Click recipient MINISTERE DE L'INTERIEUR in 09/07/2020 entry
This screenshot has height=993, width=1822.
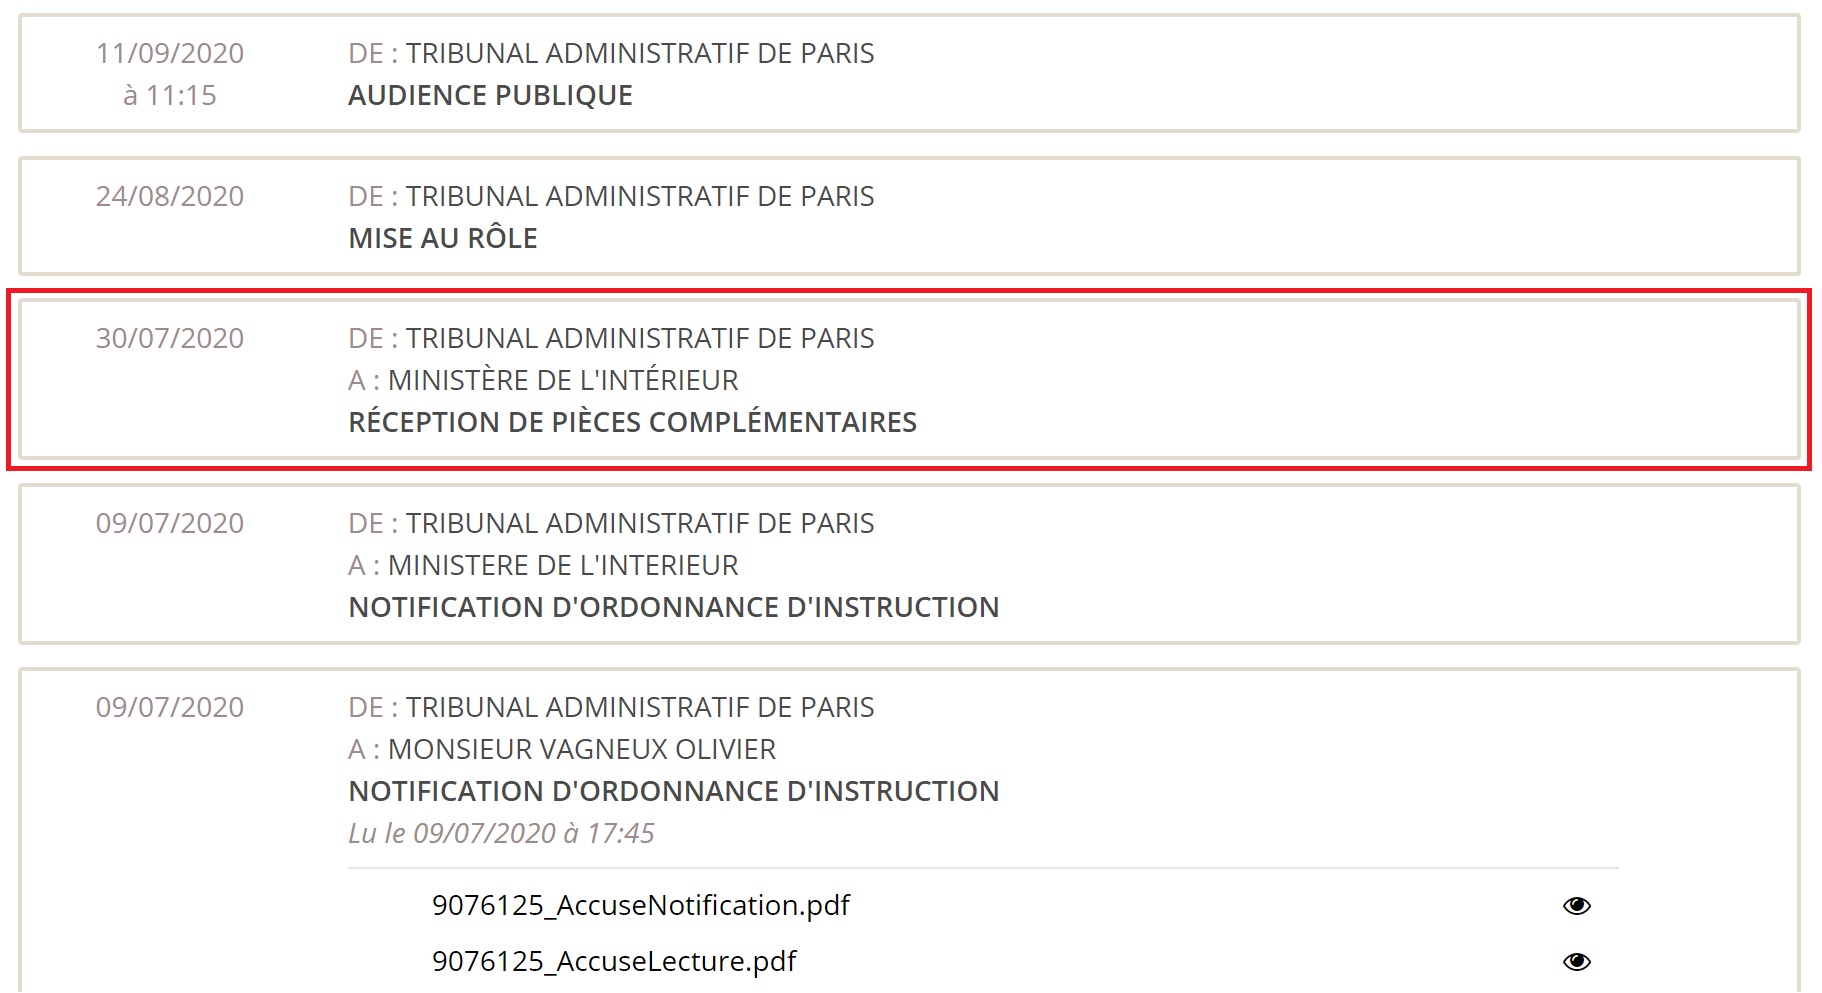pos(562,566)
